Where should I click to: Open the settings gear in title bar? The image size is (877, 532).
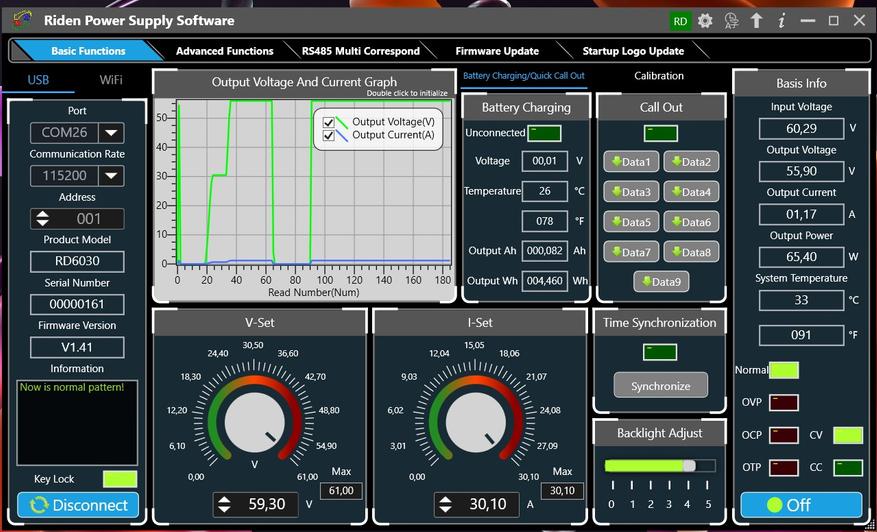[705, 20]
